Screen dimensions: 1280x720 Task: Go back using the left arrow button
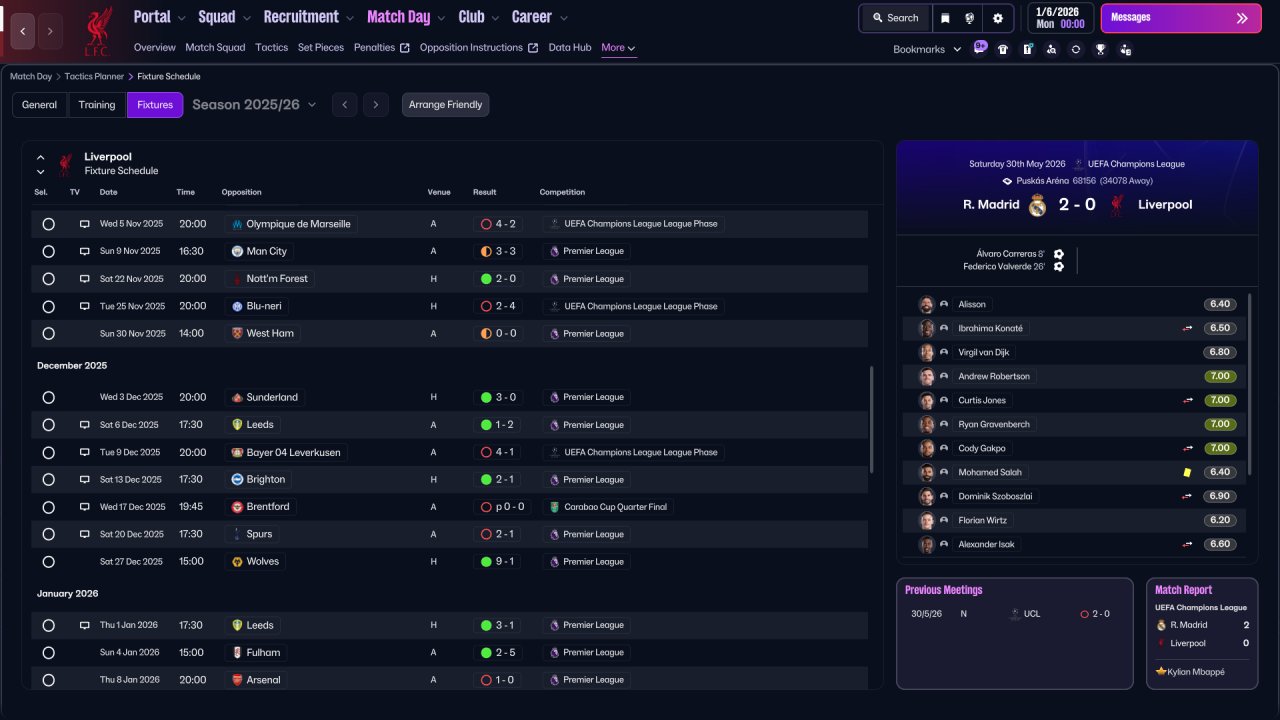[24, 31]
